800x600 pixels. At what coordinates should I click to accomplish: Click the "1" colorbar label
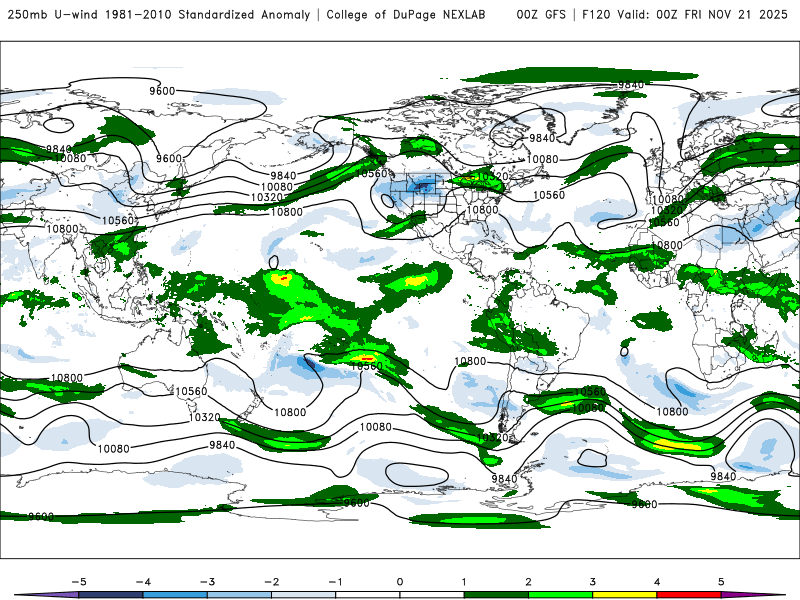point(464,582)
